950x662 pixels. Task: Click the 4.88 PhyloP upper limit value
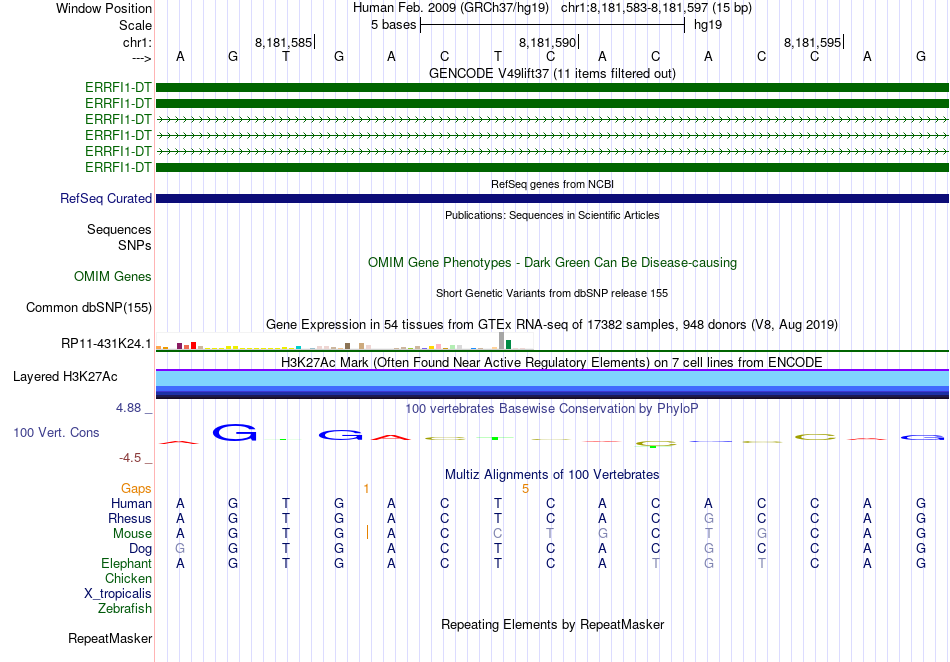pyautogui.click(x=128, y=408)
